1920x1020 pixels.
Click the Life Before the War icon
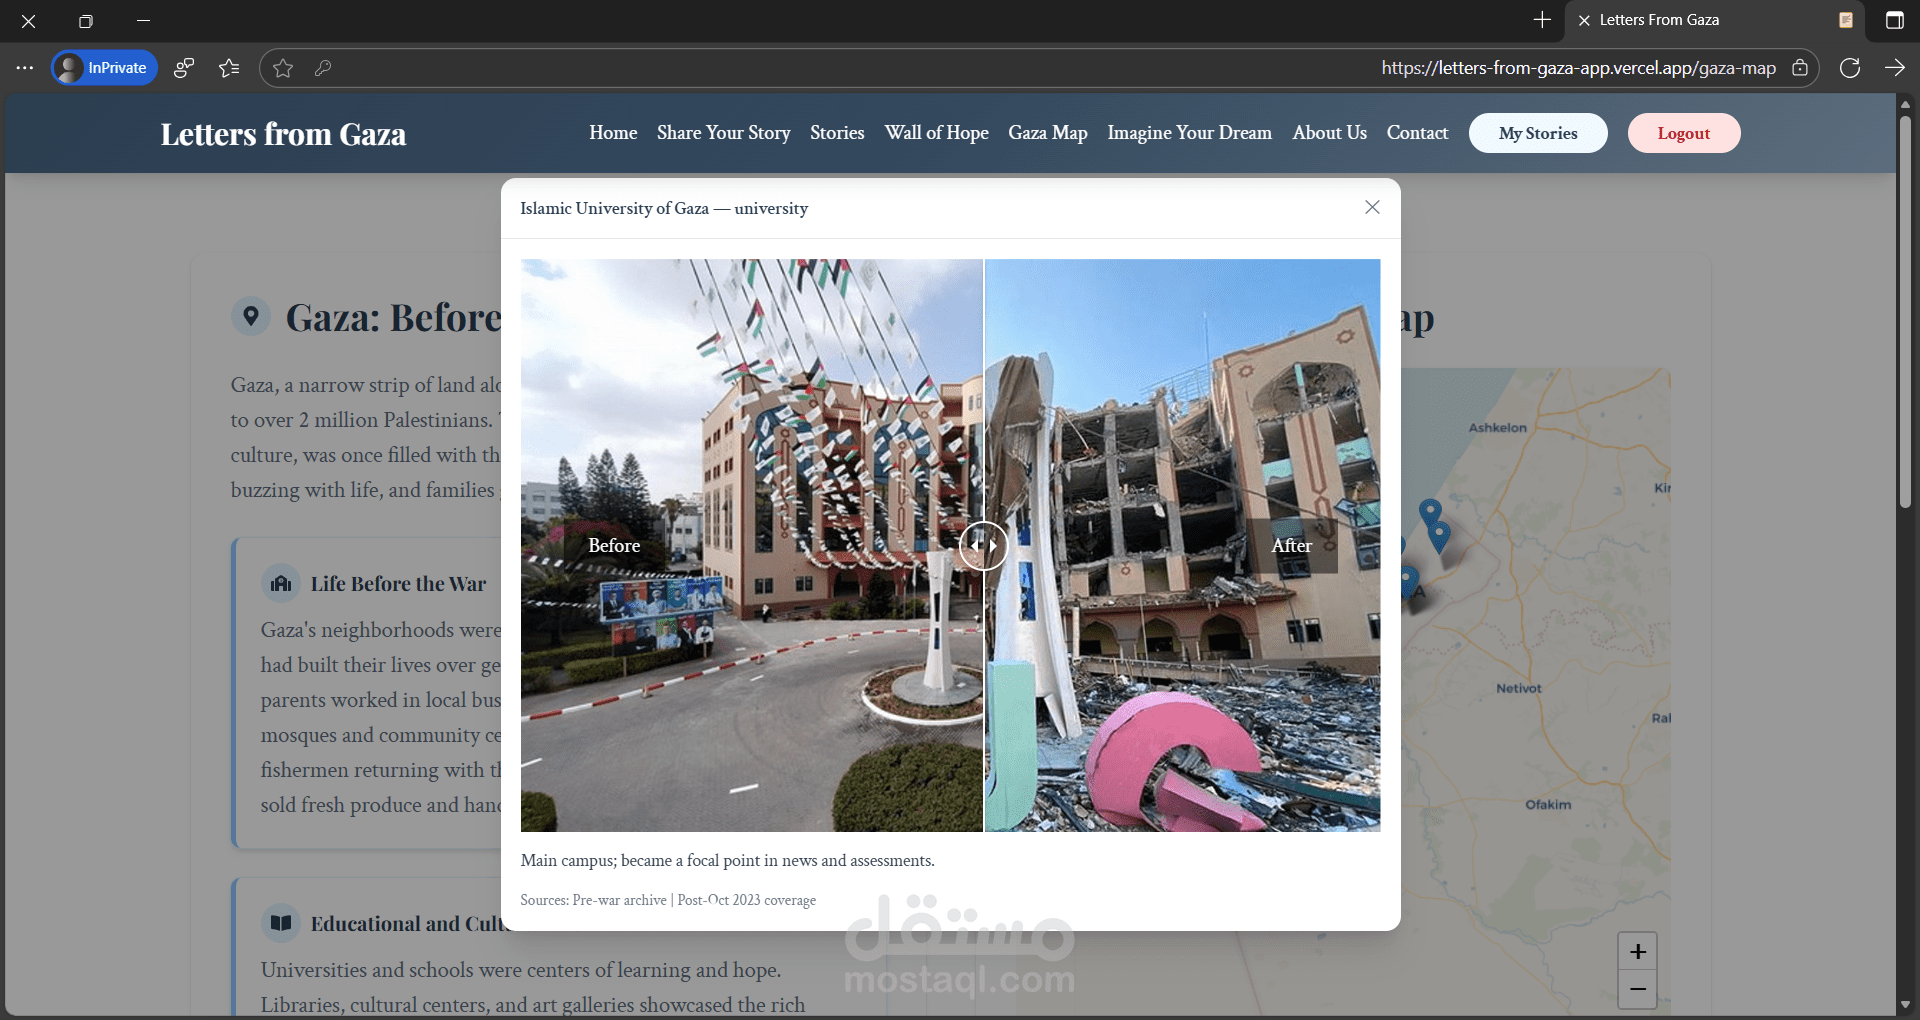coord(281,584)
